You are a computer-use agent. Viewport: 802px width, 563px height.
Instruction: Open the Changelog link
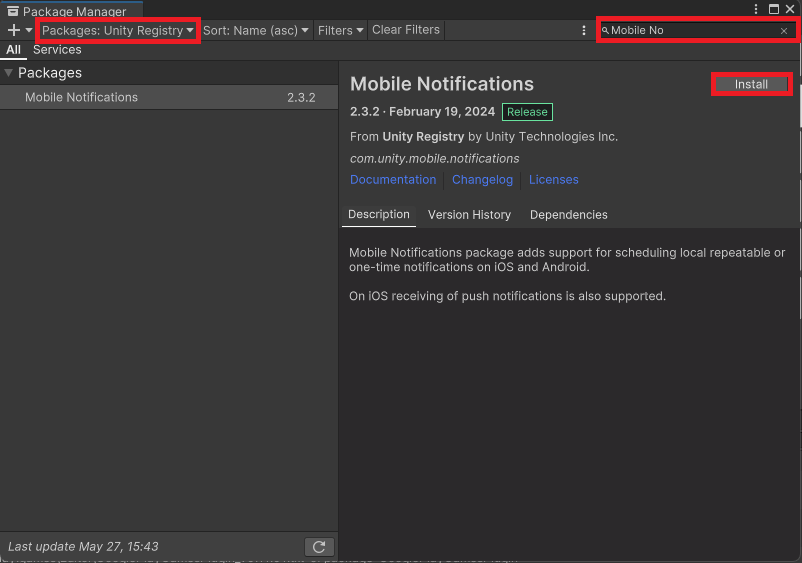point(482,179)
